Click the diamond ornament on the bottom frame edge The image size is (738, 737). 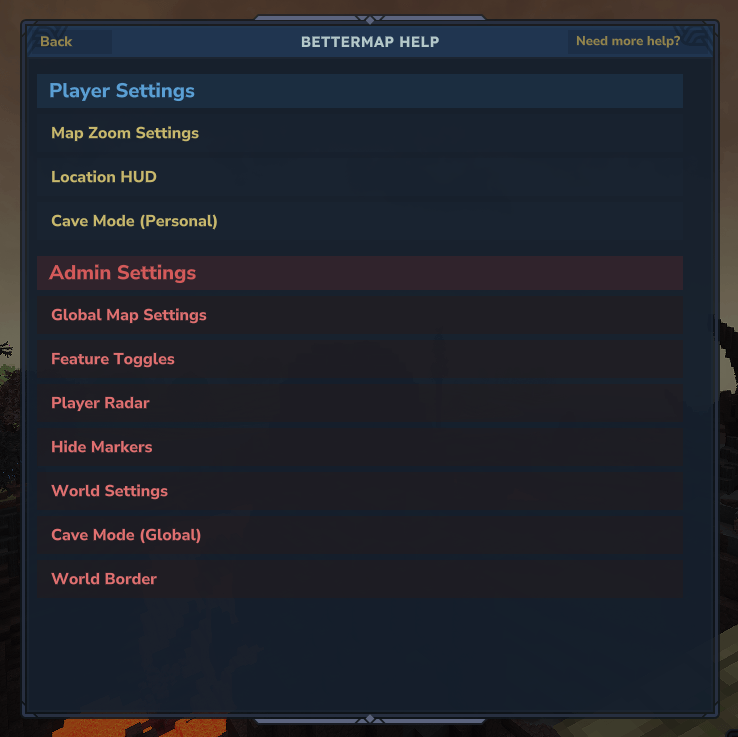click(370, 719)
